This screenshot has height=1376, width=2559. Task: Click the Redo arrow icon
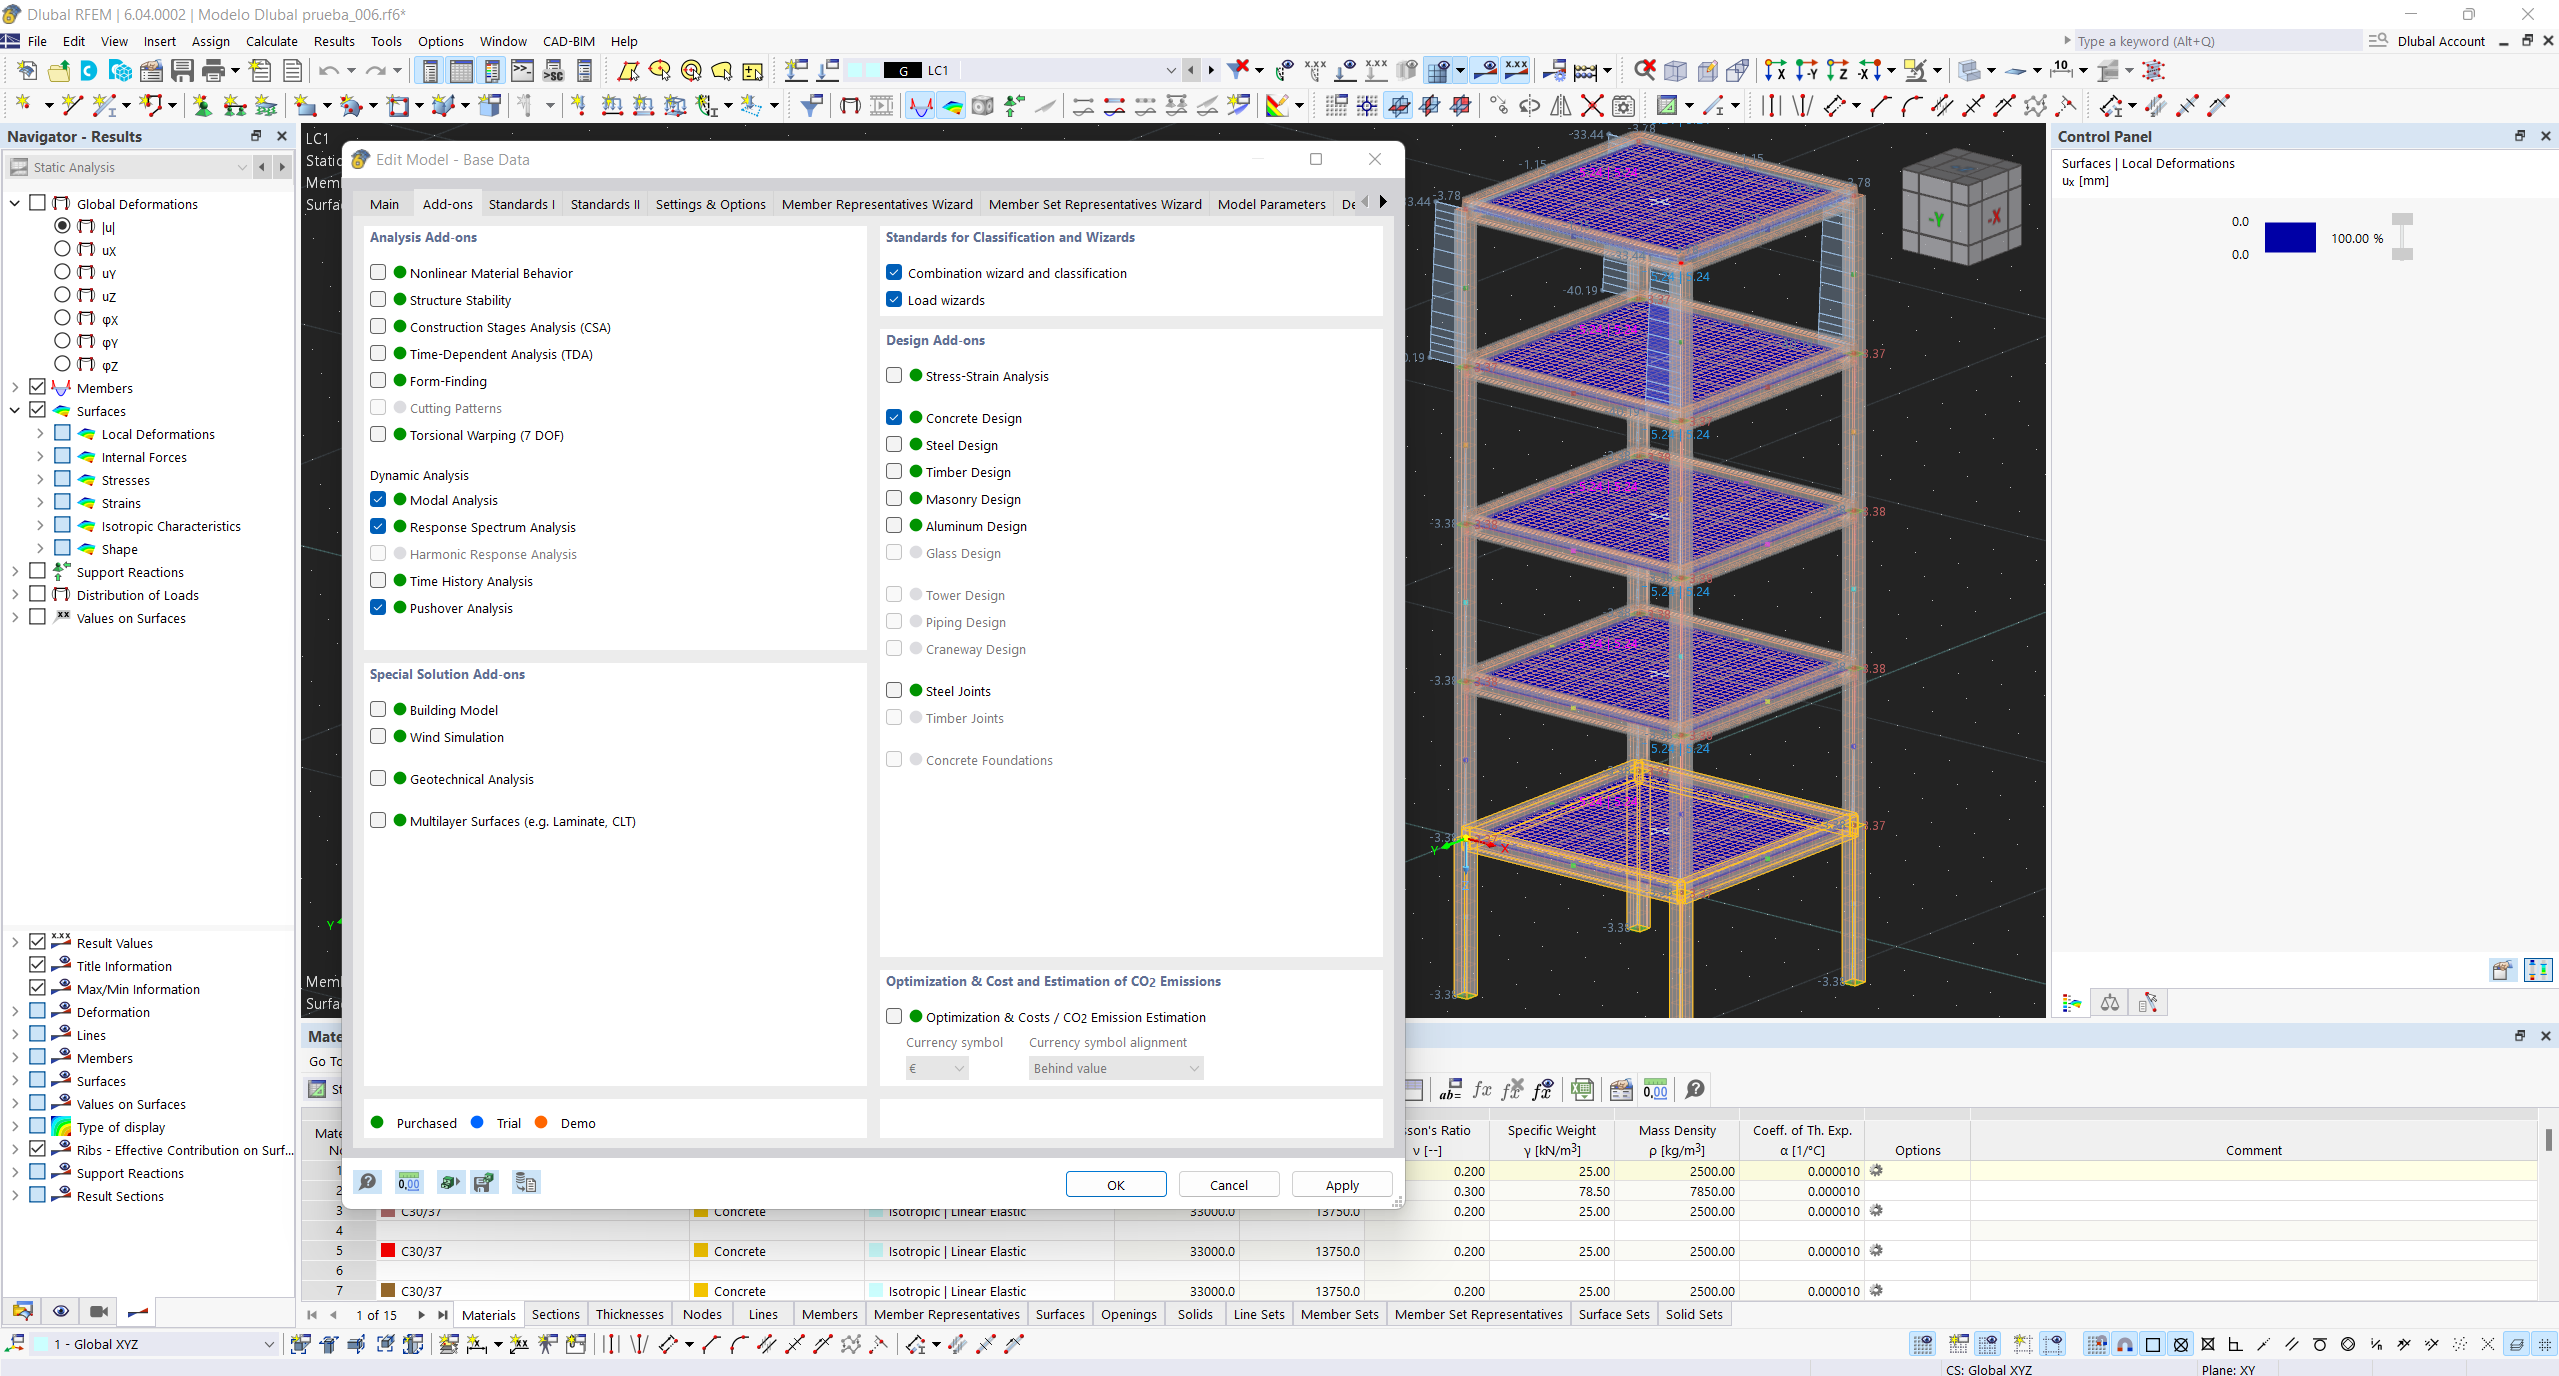(x=375, y=70)
